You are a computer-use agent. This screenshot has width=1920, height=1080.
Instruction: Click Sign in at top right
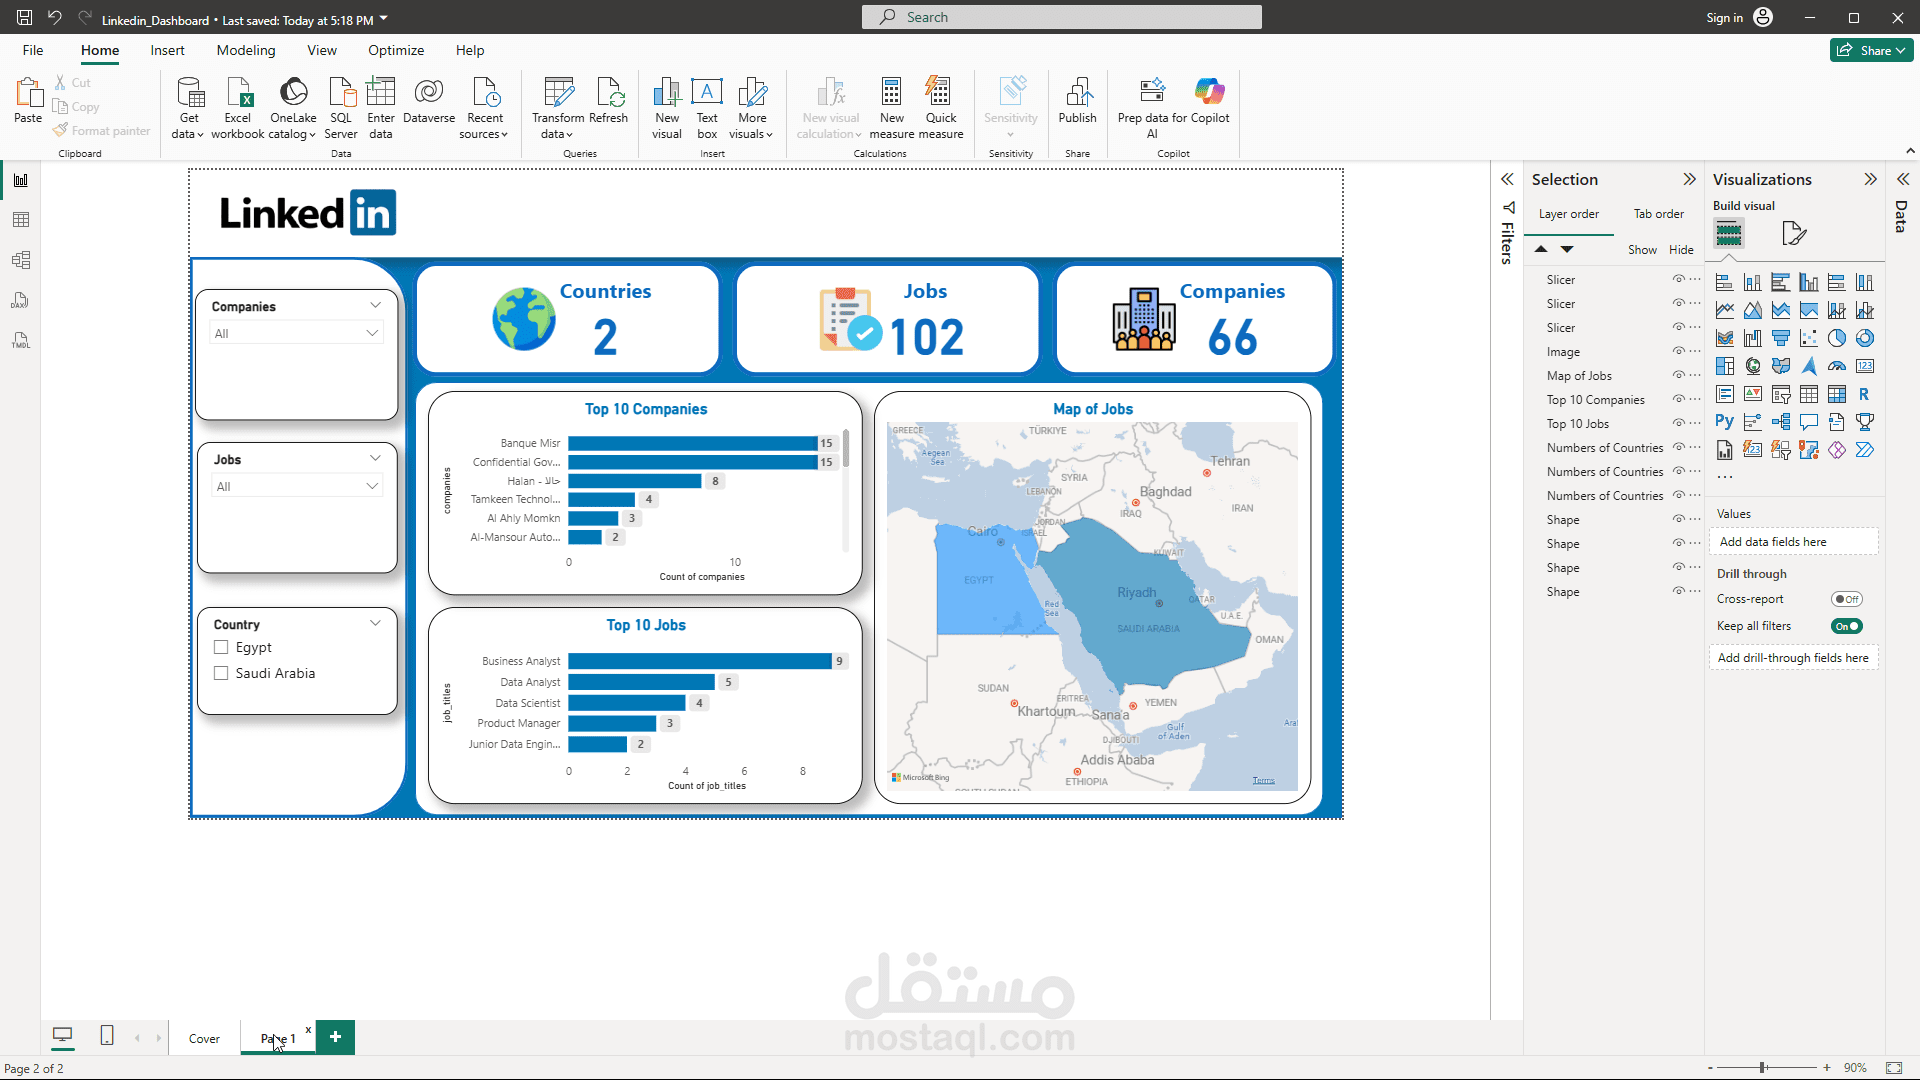[1724, 18]
